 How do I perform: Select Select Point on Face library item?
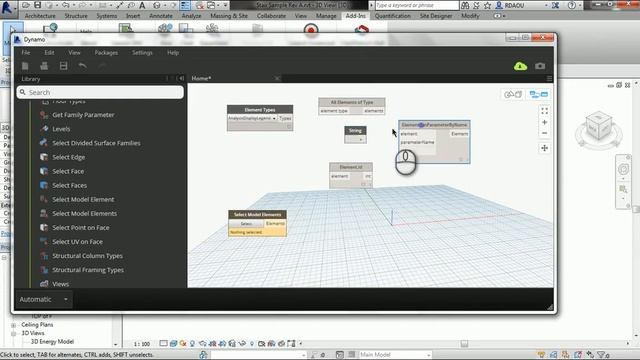coord(81,228)
